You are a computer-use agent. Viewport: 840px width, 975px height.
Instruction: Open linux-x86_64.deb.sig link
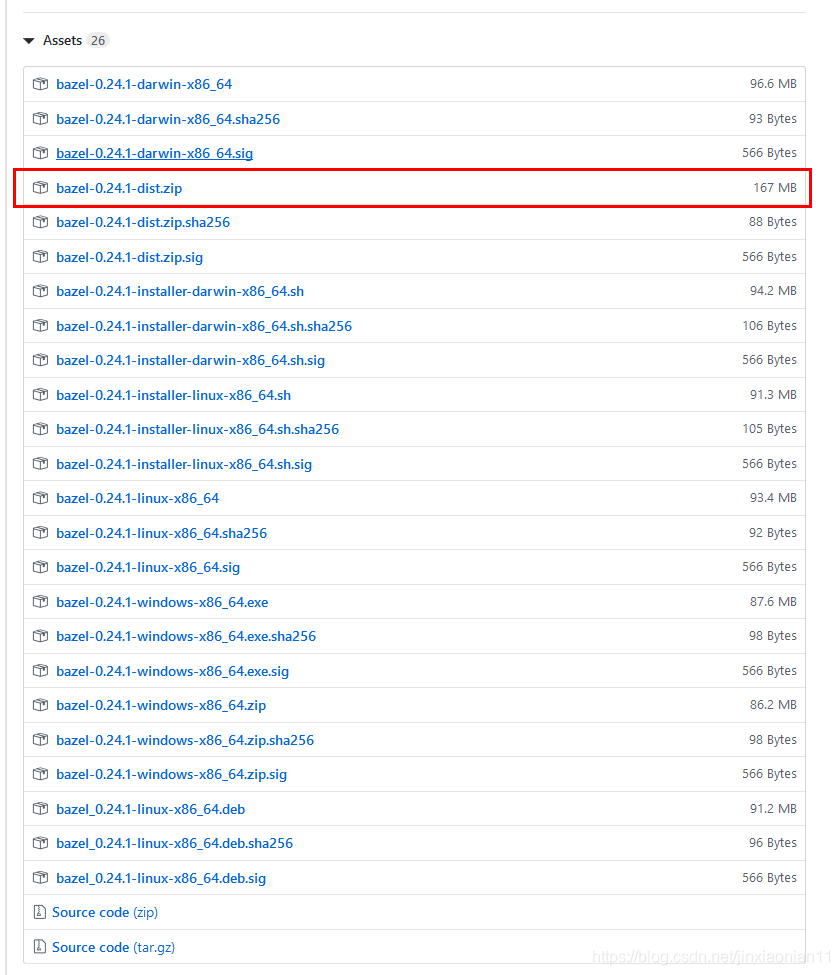[x=161, y=878]
